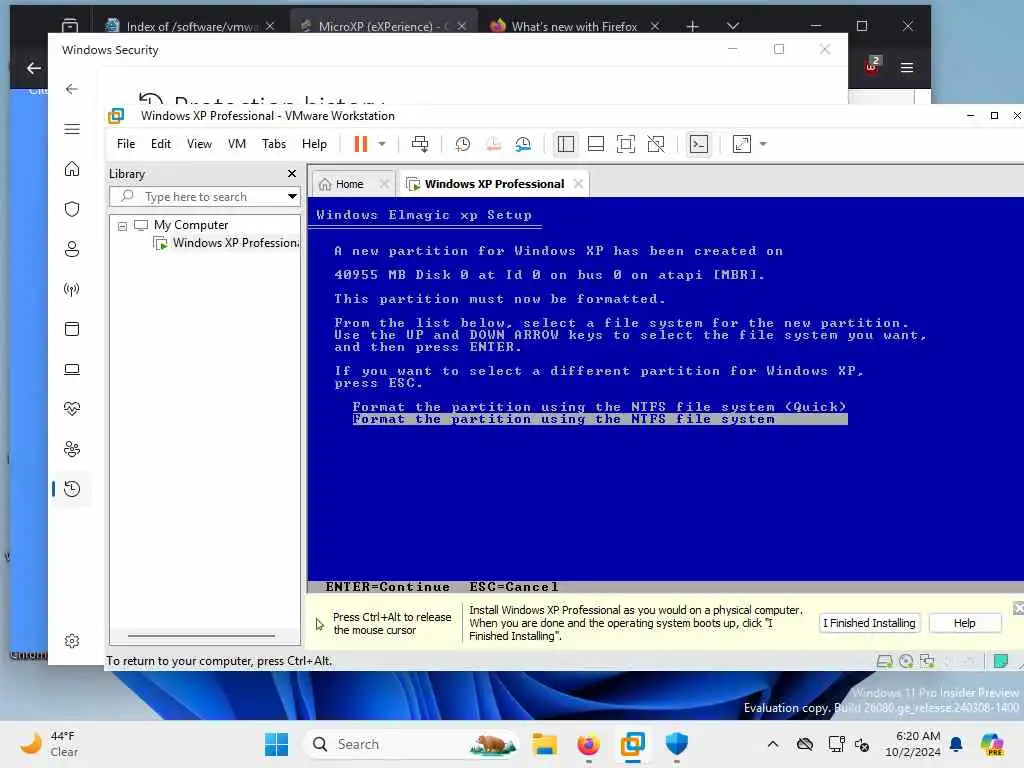
Task: Open App & browser control icon
Action: click(x=72, y=328)
